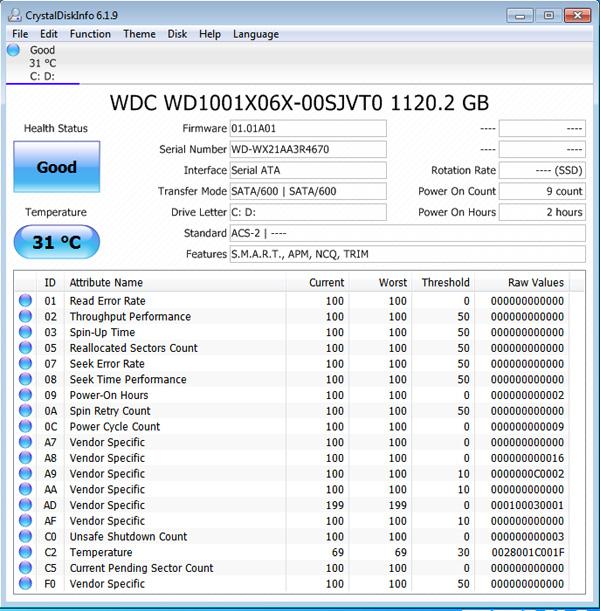Click raw value 000100030001
This screenshot has width=600, height=611.
click(528, 505)
